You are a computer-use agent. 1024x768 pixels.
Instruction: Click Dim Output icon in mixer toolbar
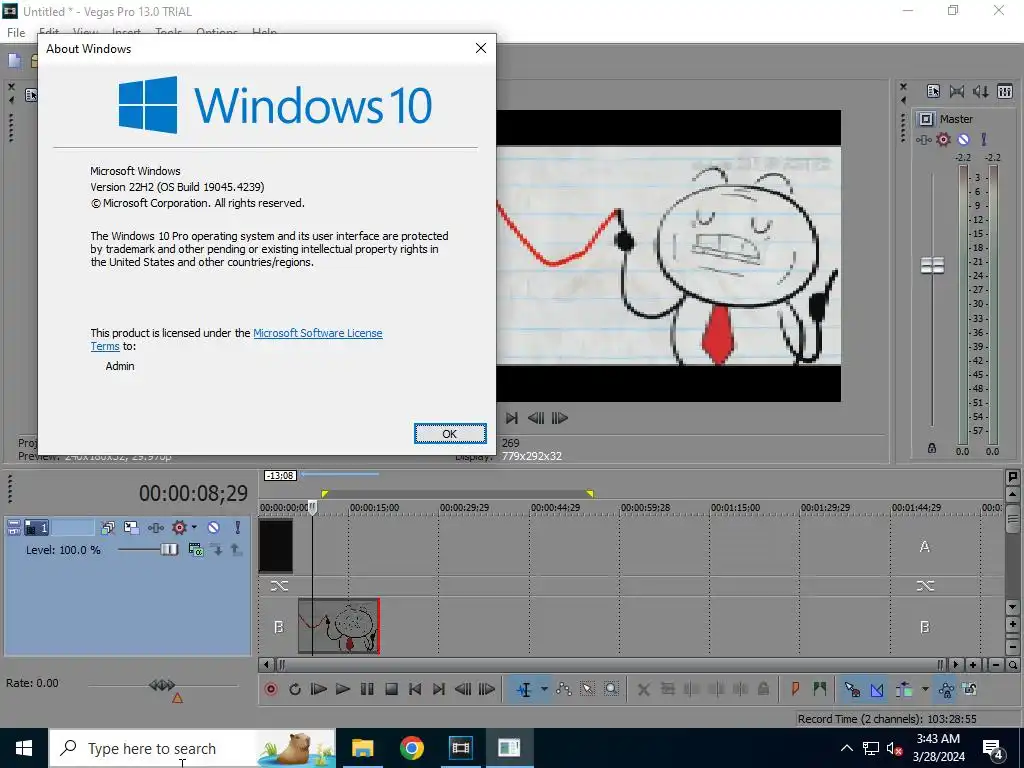pyautogui.click(x=980, y=91)
